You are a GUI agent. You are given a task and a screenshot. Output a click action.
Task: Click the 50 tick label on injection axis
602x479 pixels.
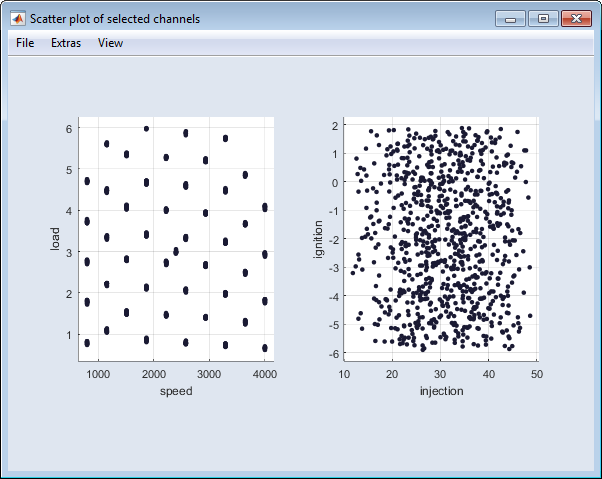(x=537, y=373)
